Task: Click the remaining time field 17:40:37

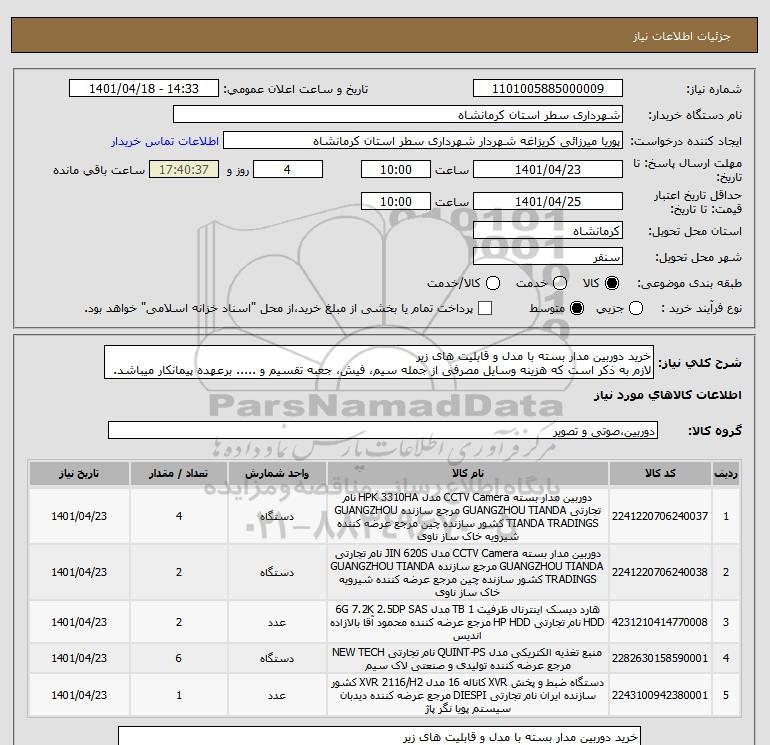Action: click(x=184, y=169)
